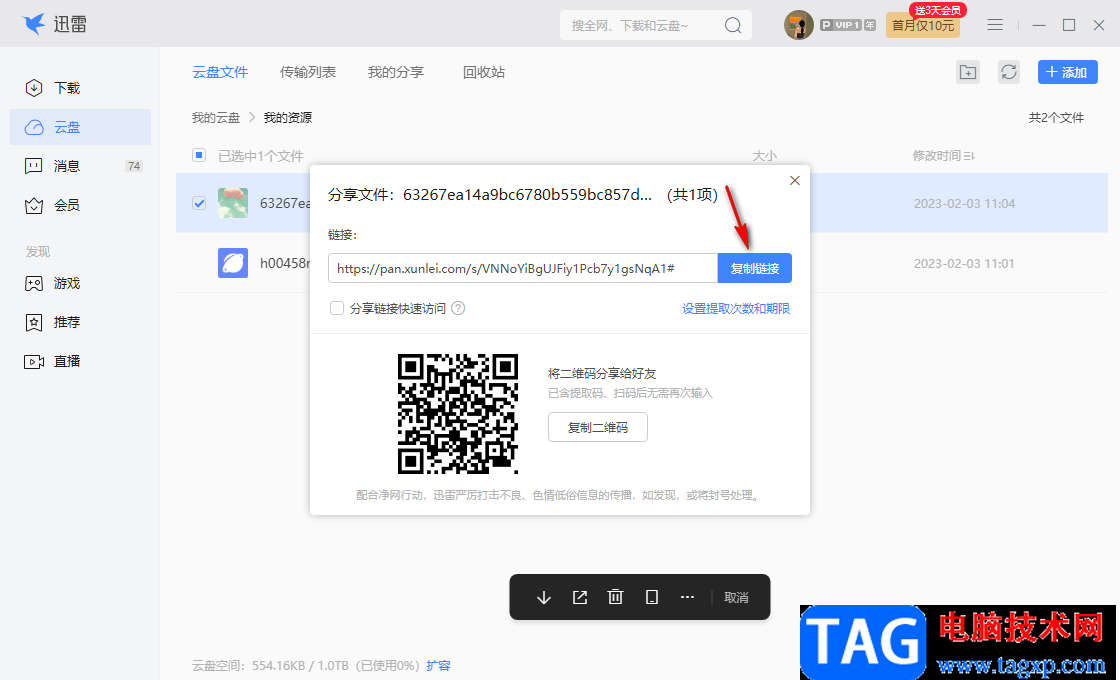1120x680 pixels.
Task: Open 会员 in the sidebar
Action: (80, 206)
